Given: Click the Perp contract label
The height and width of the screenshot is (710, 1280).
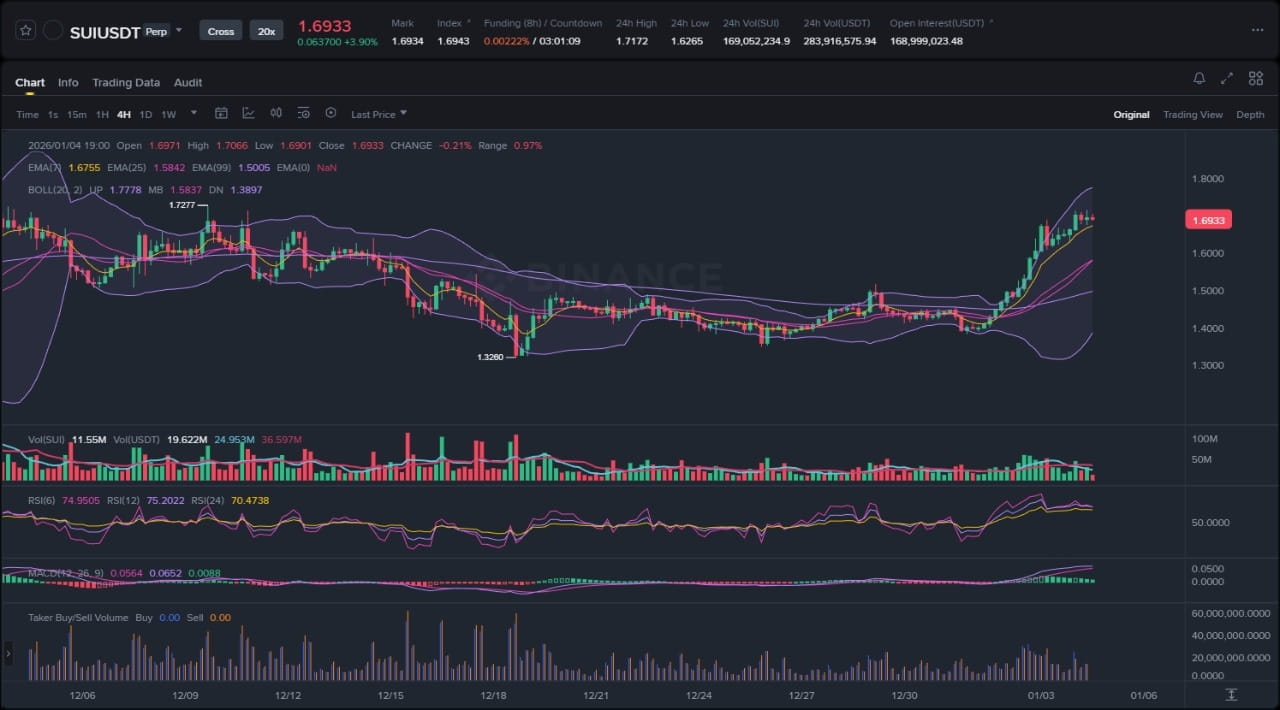Looking at the screenshot, I should coord(156,31).
